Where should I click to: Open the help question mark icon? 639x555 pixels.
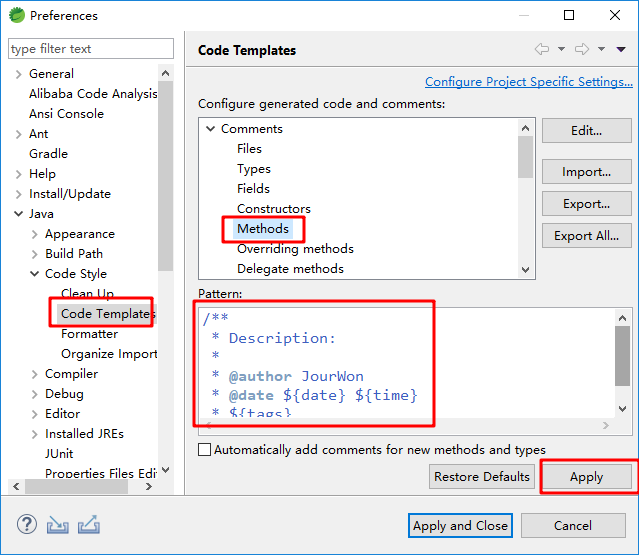pos(27,524)
